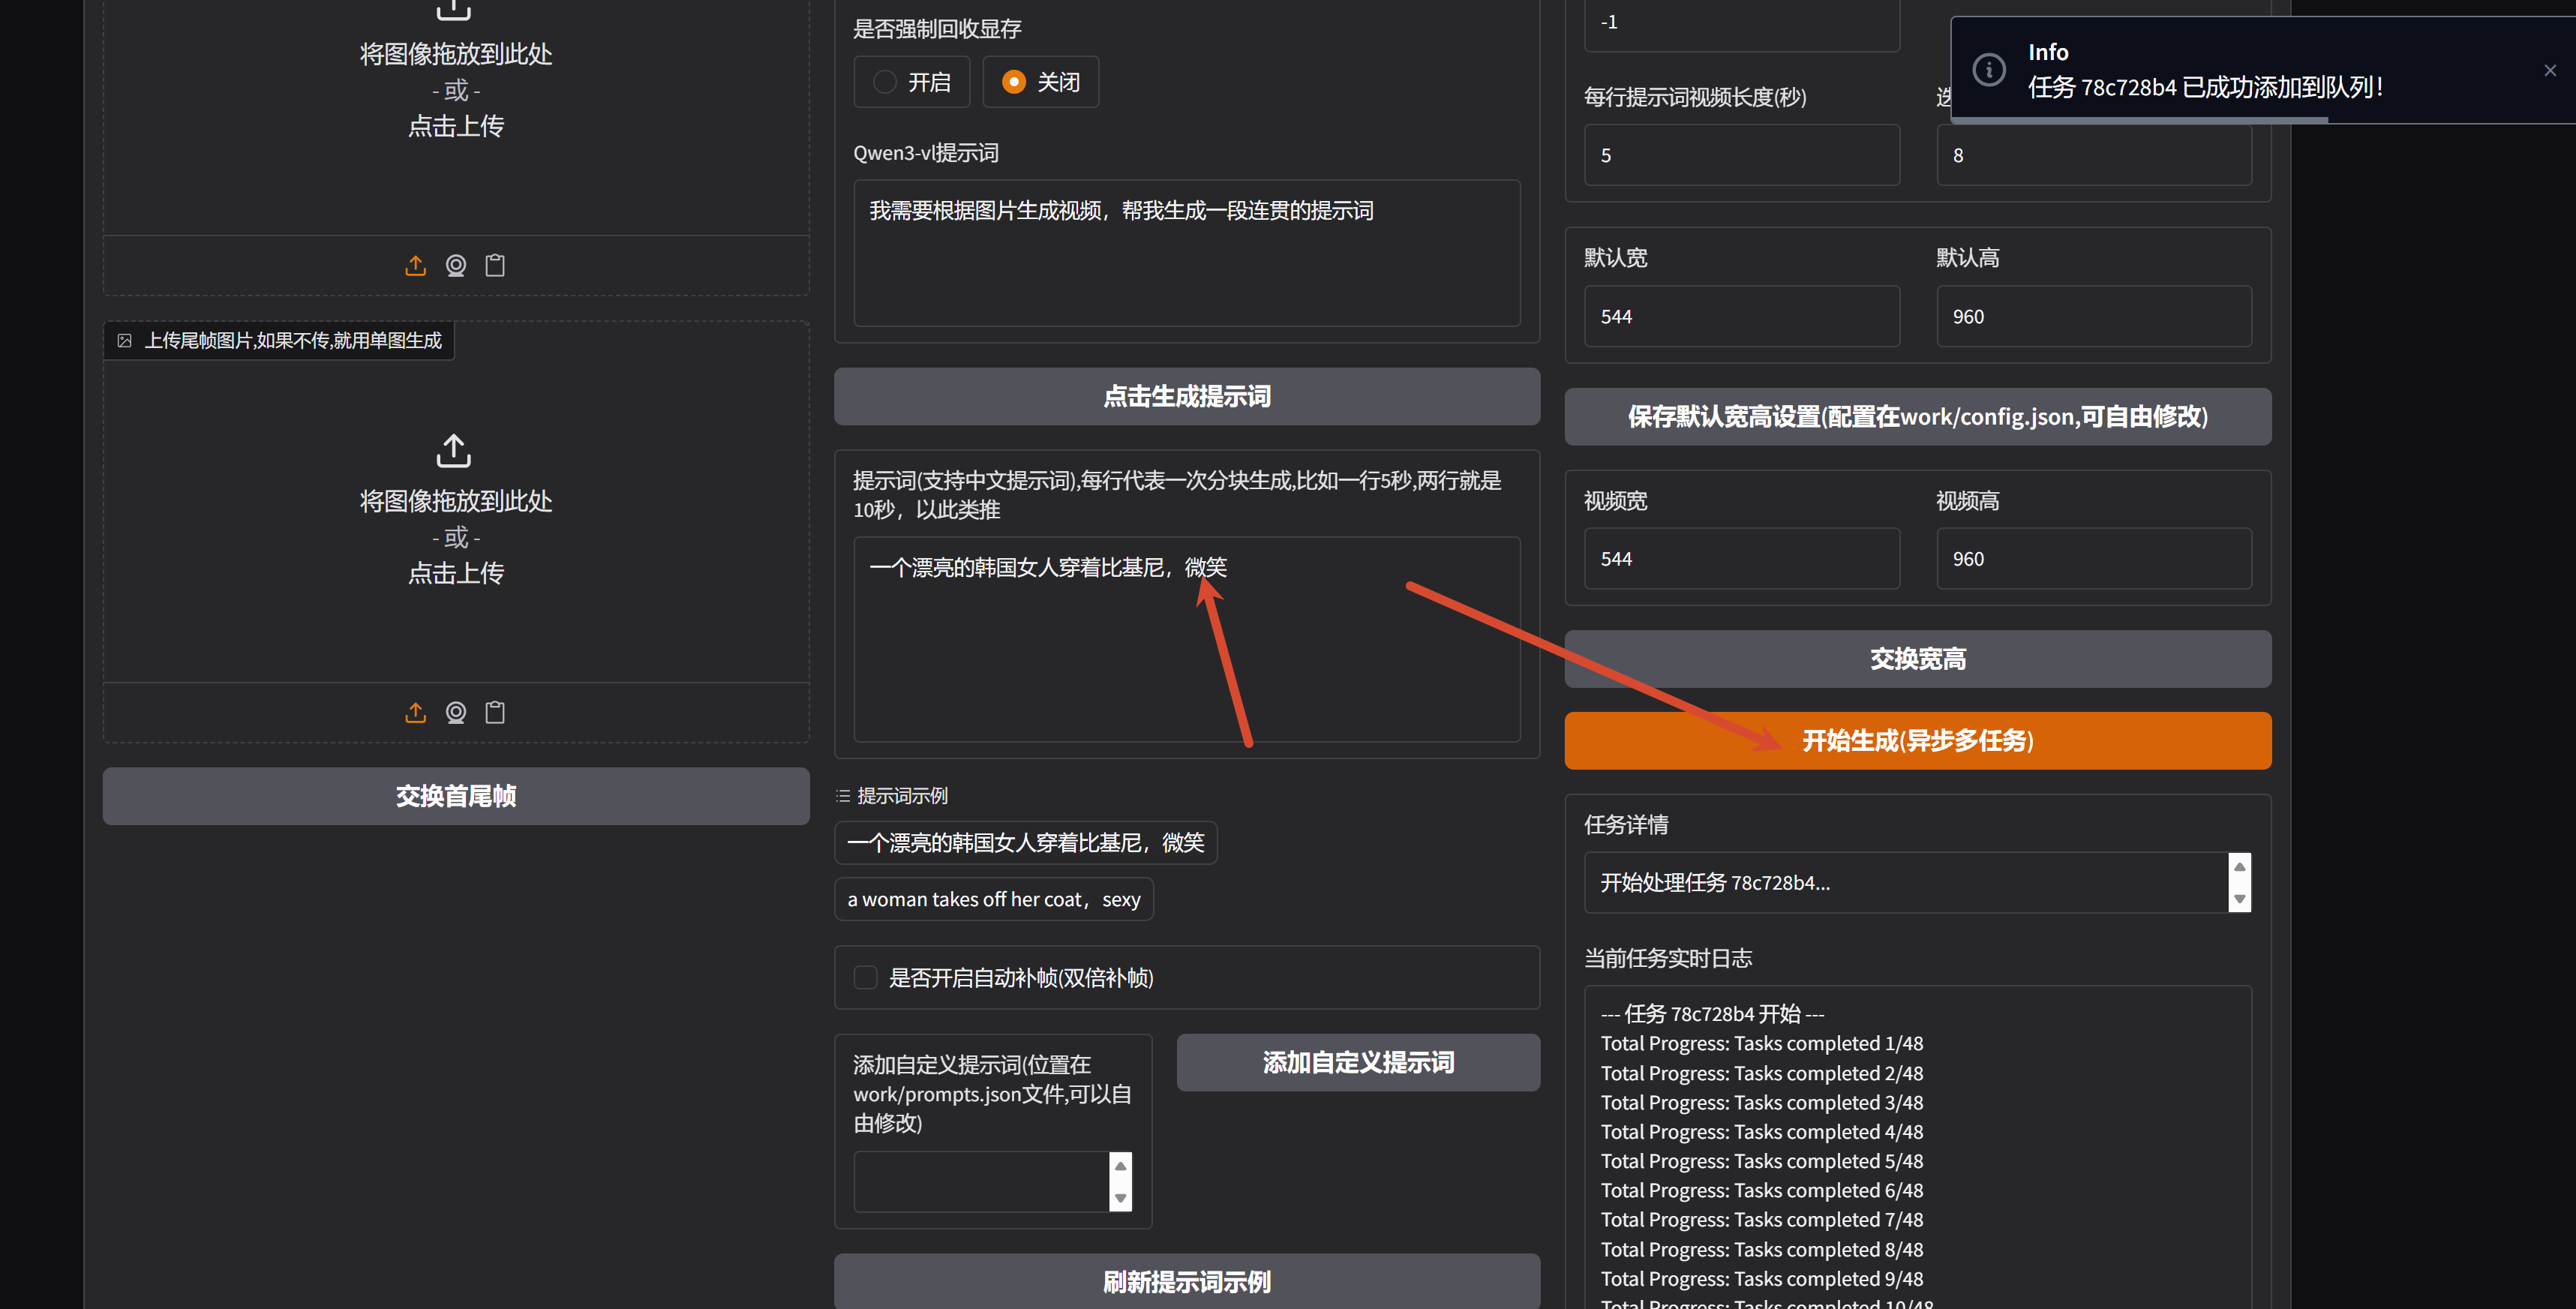
Task: Click upload icon under first image dropzone
Action: tap(415, 265)
